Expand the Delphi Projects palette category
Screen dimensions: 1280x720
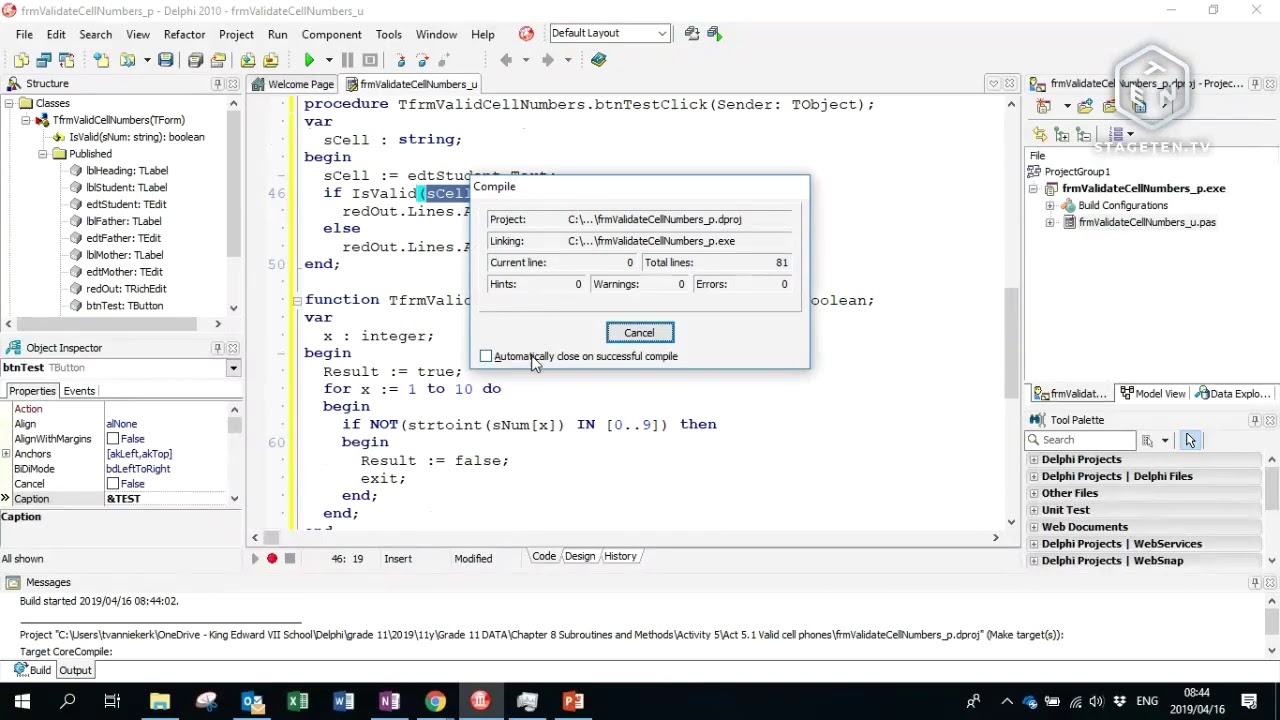pos(1034,459)
